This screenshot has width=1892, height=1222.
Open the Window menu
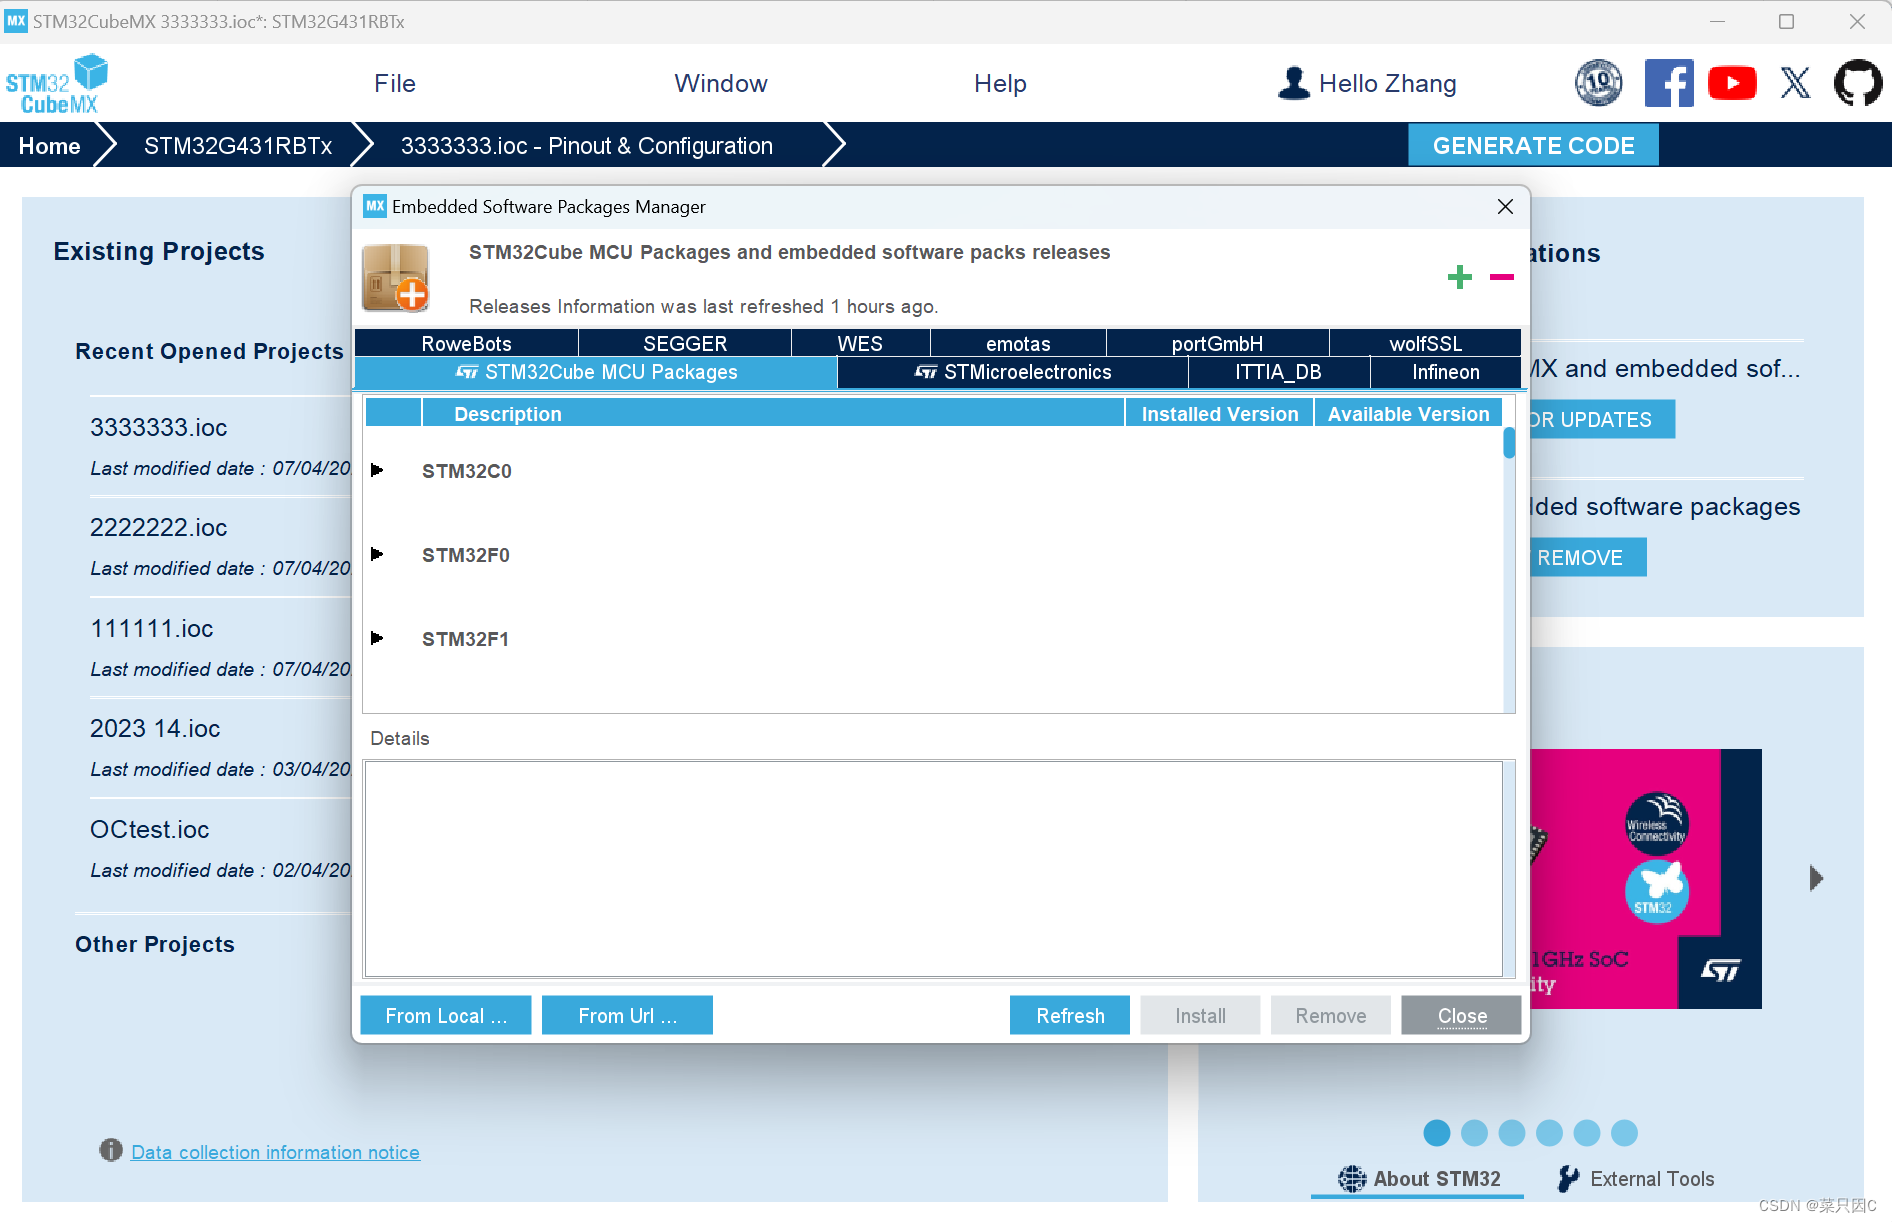(721, 84)
